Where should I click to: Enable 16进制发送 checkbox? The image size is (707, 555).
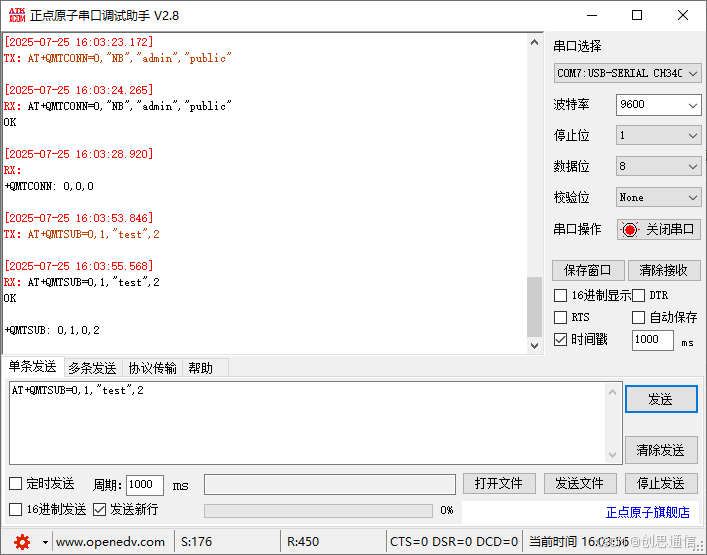pyautogui.click(x=15, y=510)
